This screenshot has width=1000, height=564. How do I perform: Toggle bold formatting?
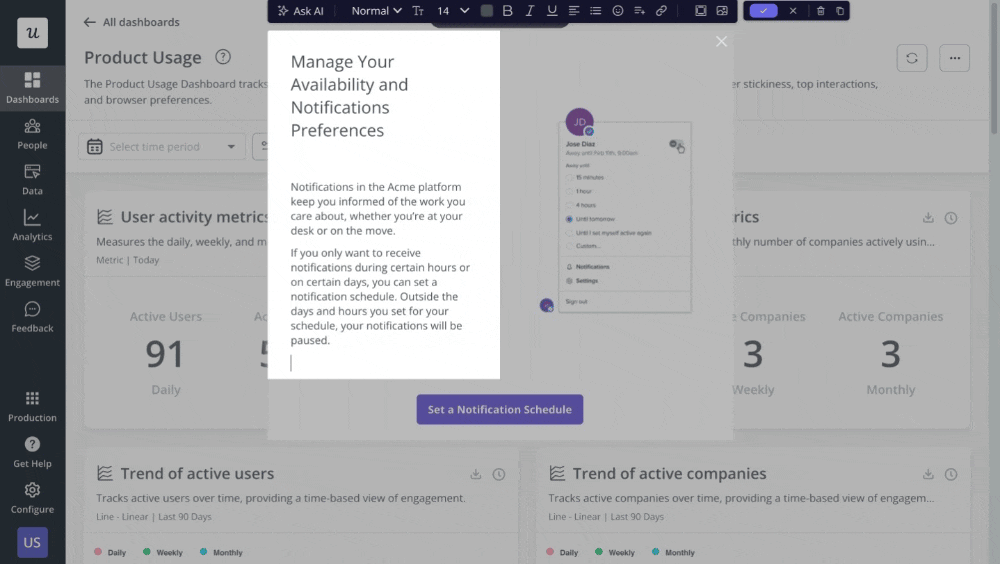[x=508, y=11]
